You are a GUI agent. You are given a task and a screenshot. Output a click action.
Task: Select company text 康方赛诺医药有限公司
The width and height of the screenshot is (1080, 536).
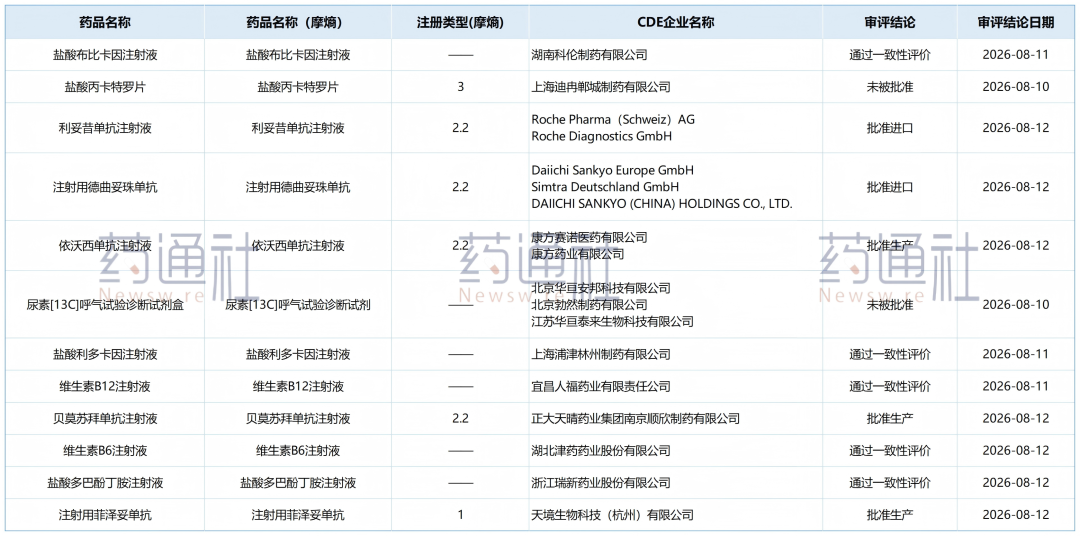pos(590,238)
